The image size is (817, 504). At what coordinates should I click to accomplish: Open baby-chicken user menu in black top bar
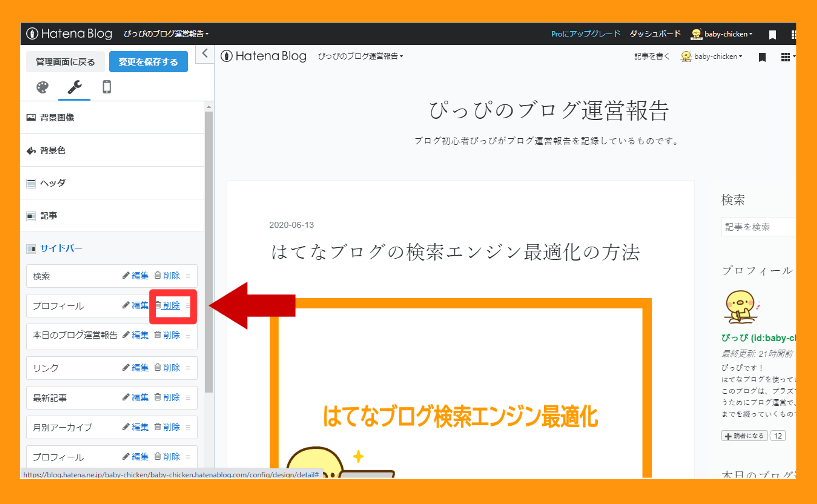722,34
